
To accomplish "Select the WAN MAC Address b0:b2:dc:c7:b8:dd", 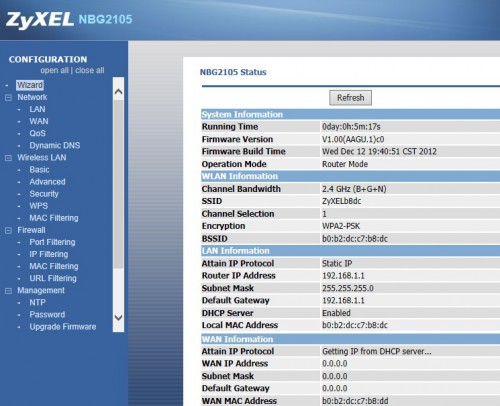I will point(355,401).
